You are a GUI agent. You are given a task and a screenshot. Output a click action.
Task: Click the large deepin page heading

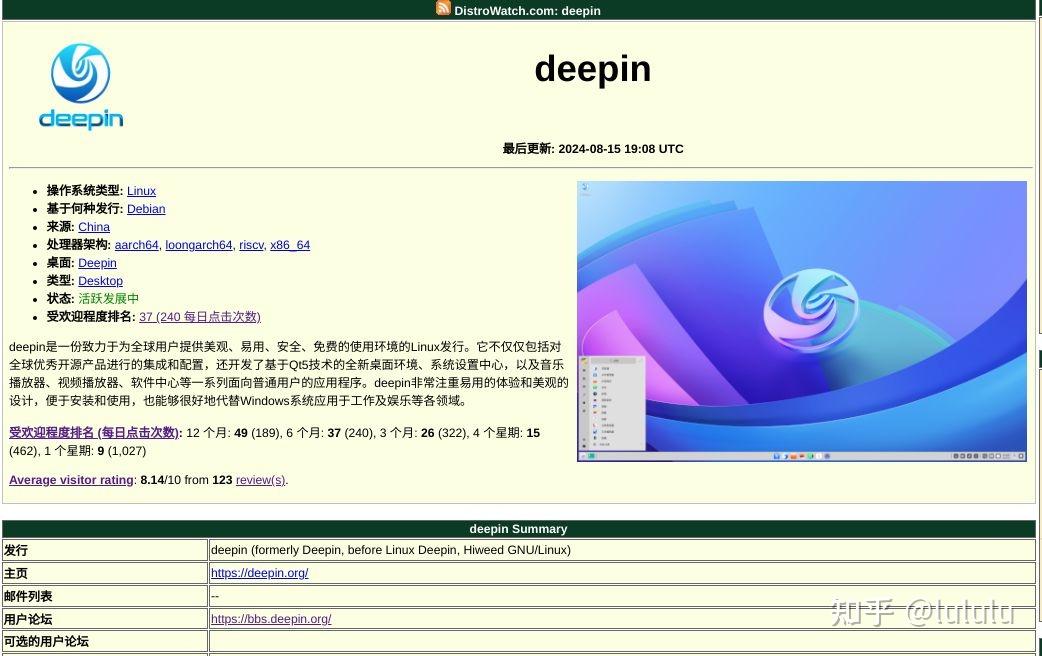pos(593,69)
